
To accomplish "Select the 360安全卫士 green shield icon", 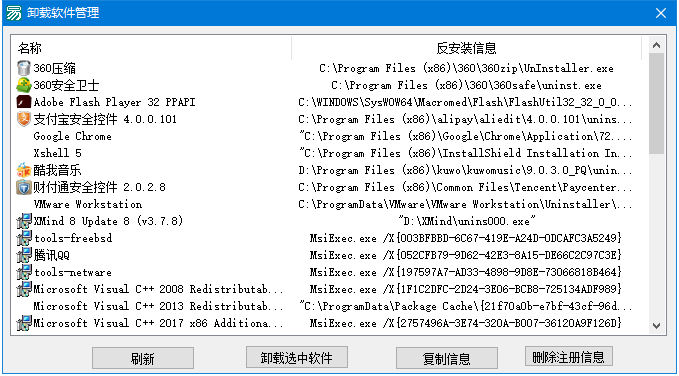I will point(23,85).
